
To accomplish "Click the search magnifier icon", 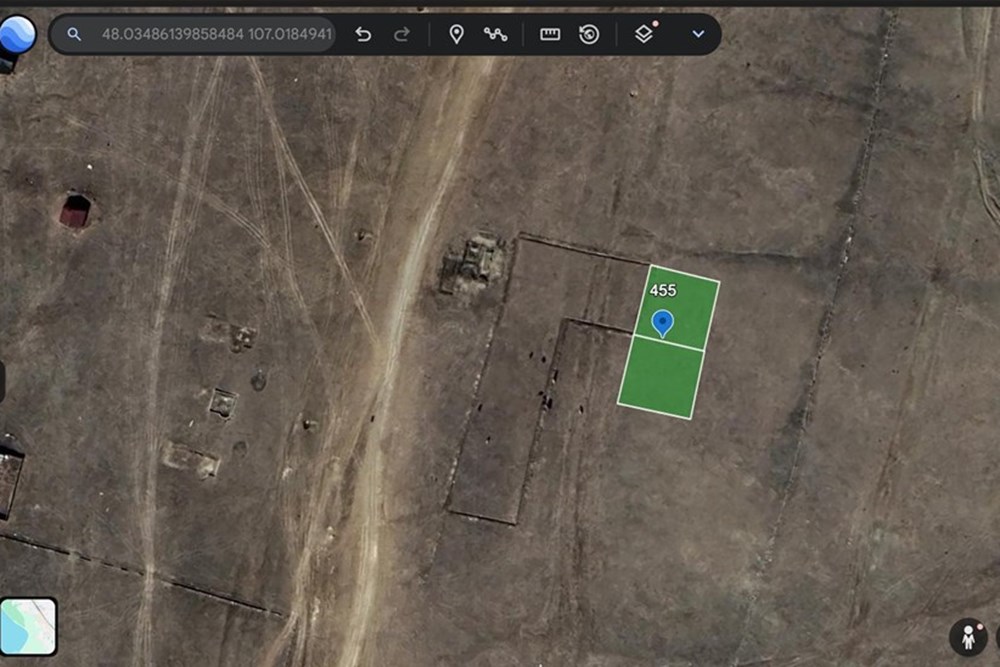I will point(74,34).
